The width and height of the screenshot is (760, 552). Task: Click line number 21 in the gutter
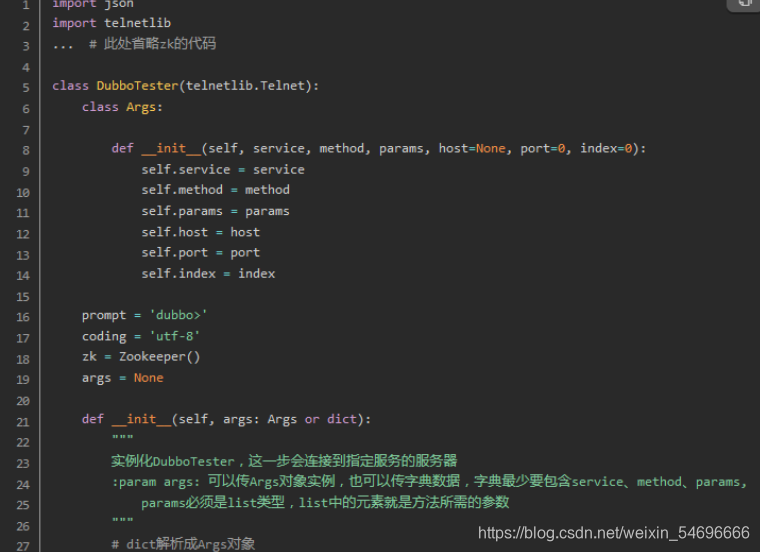(23, 422)
